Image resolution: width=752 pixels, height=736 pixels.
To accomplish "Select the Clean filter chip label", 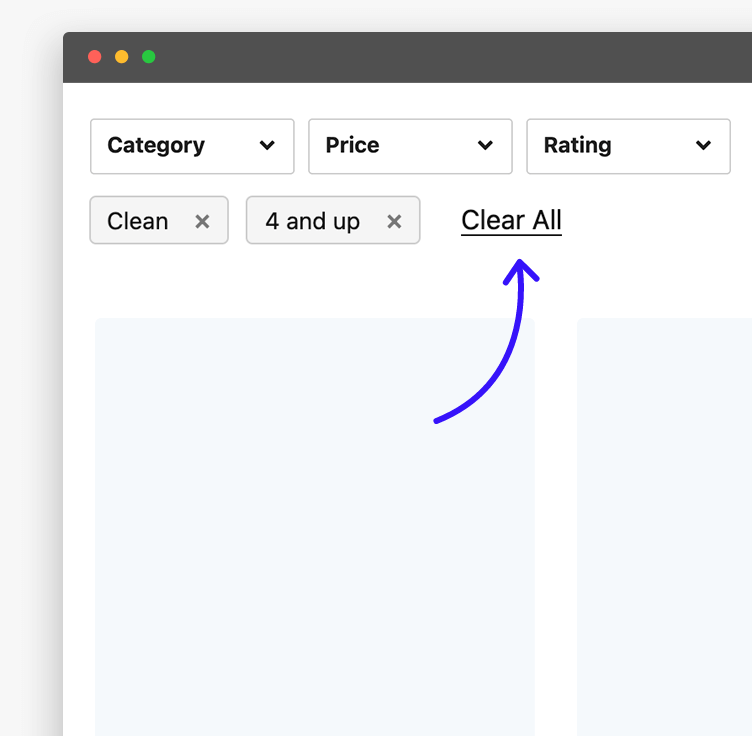I will pyautogui.click(x=138, y=221).
